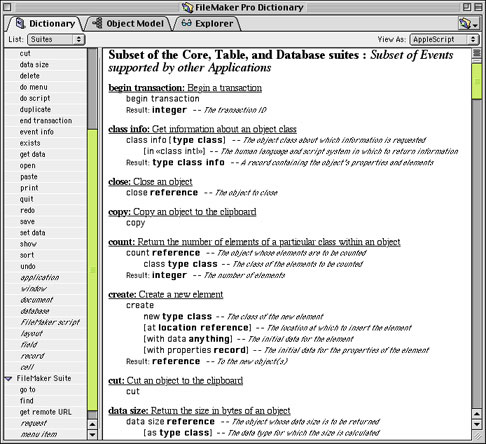
Task: Select 'redo' in the list
Action: point(27,210)
